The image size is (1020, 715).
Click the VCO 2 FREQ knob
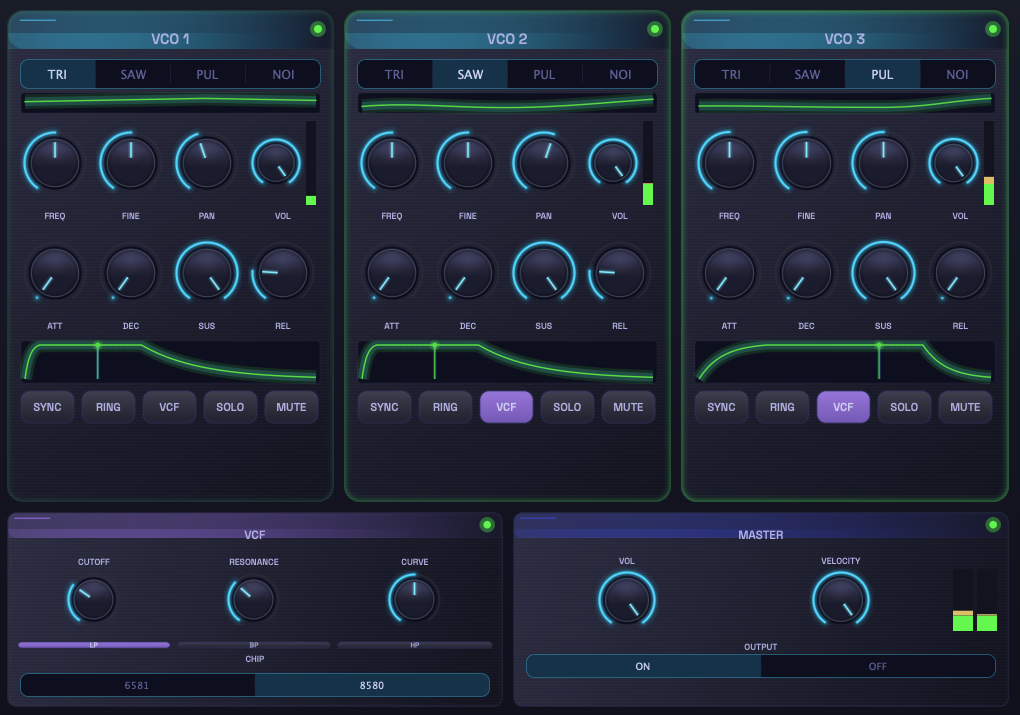pos(392,162)
